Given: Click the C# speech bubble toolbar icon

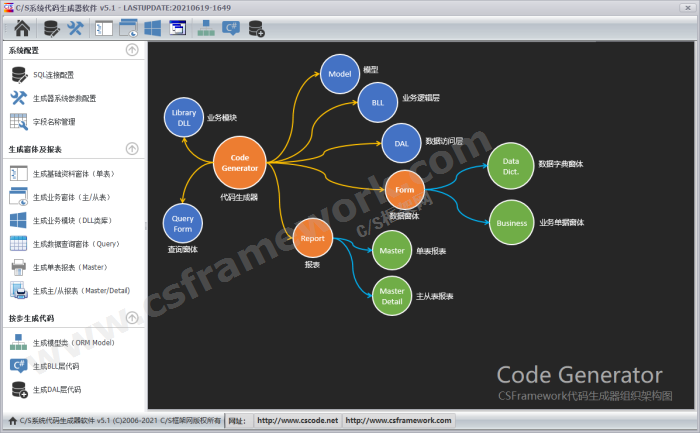Looking at the screenshot, I should (231, 28).
